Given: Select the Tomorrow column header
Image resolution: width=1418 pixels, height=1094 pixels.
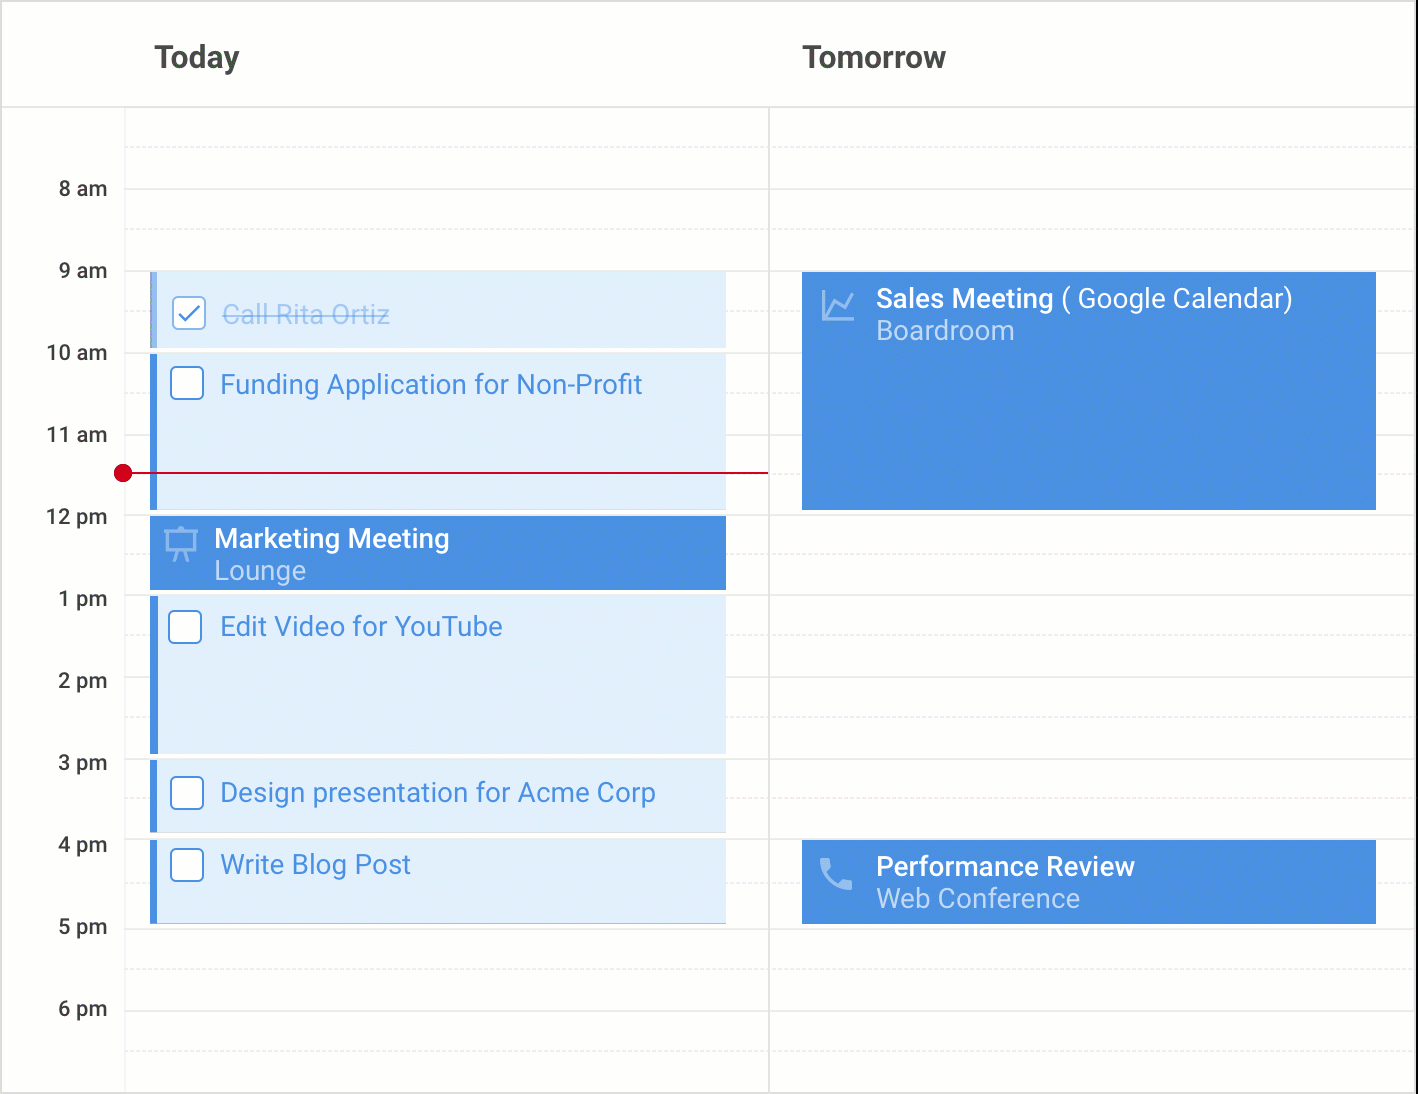Looking at the screenshot, I should [x=873, y=58].
